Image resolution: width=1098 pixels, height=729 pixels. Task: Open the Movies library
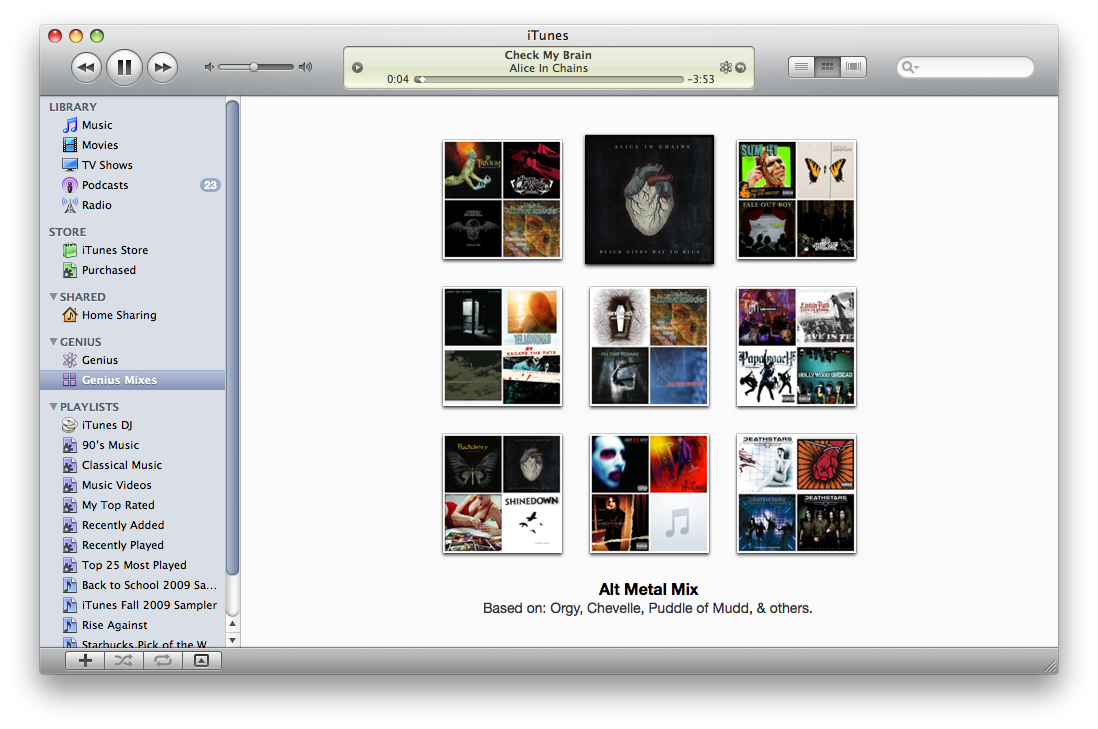[x=133, y=145]
